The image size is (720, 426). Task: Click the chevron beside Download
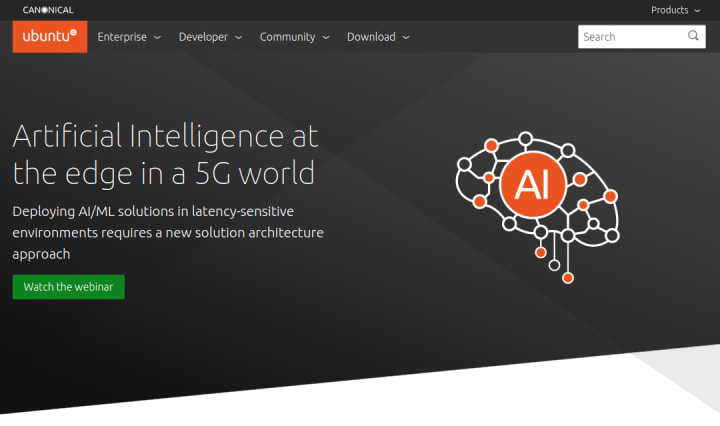[x=406, y=38]
